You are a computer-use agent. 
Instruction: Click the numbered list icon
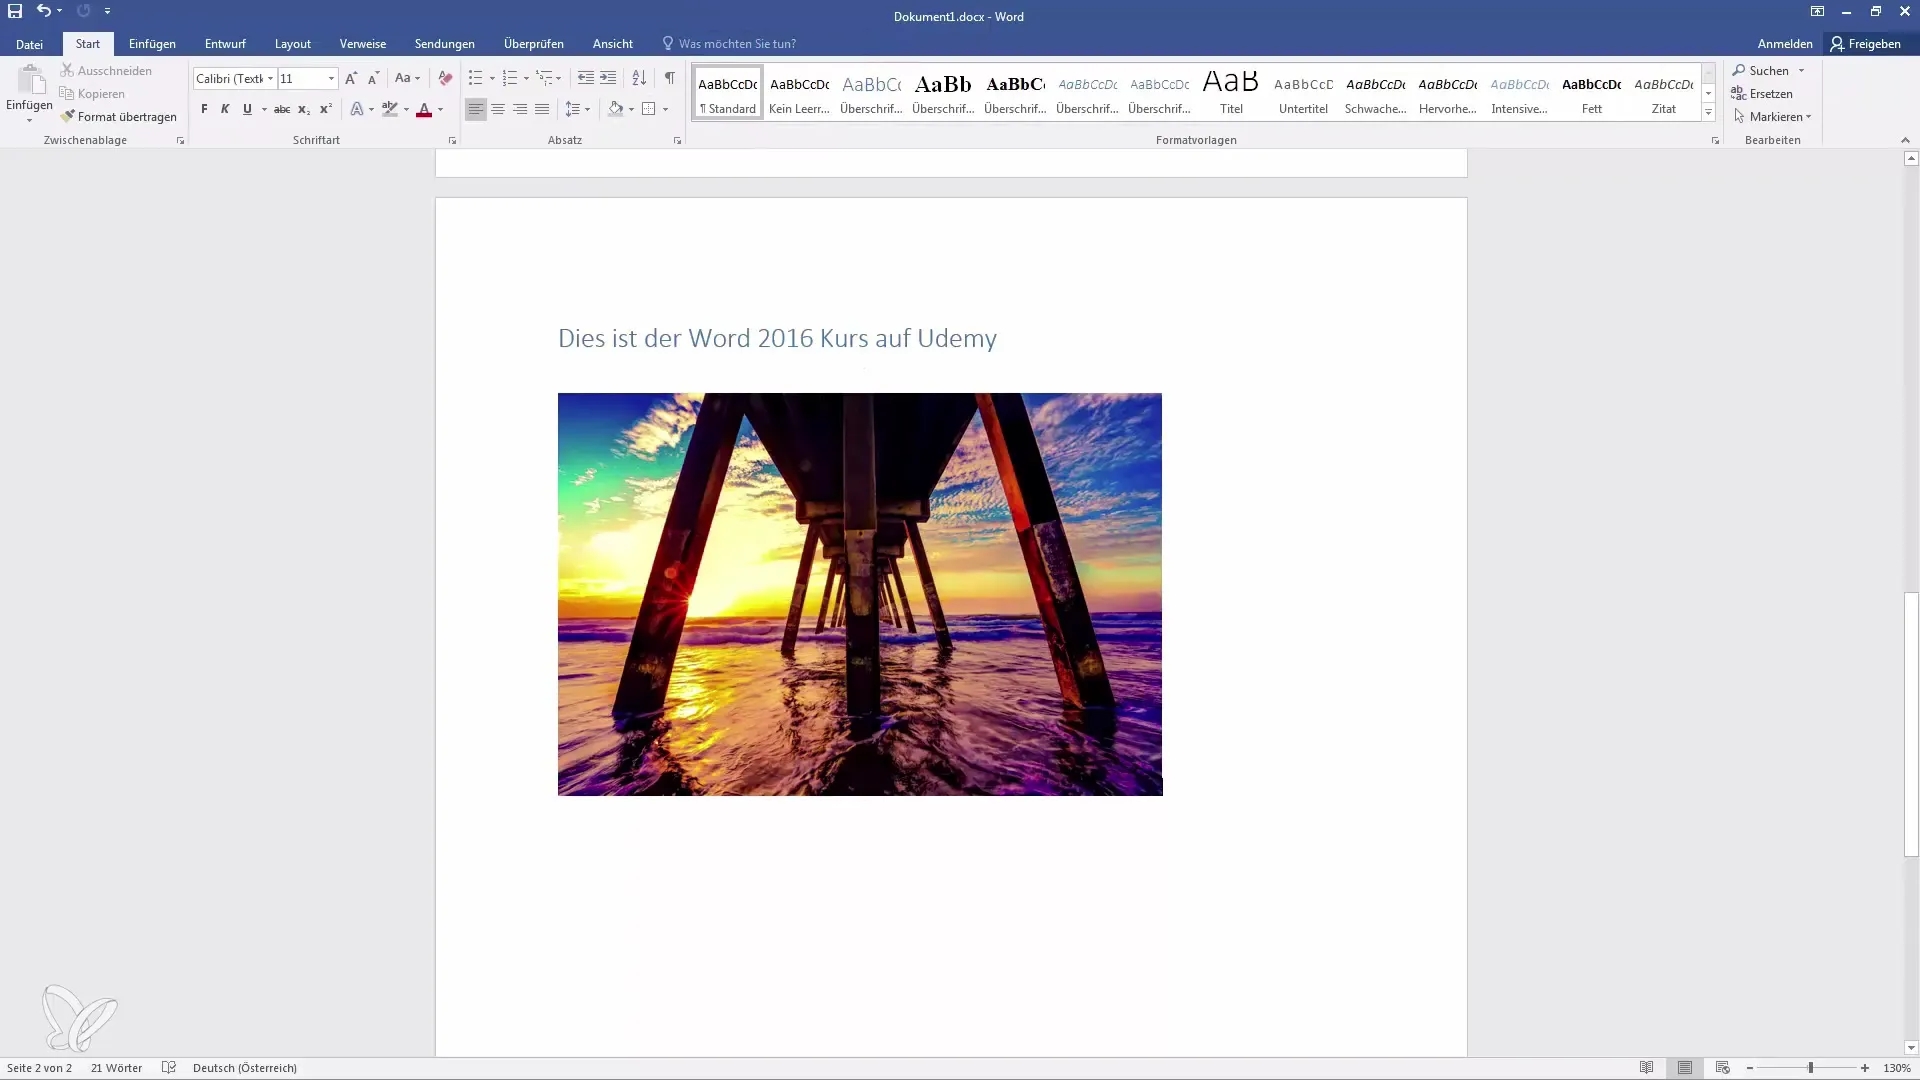(x=510, y=78)
